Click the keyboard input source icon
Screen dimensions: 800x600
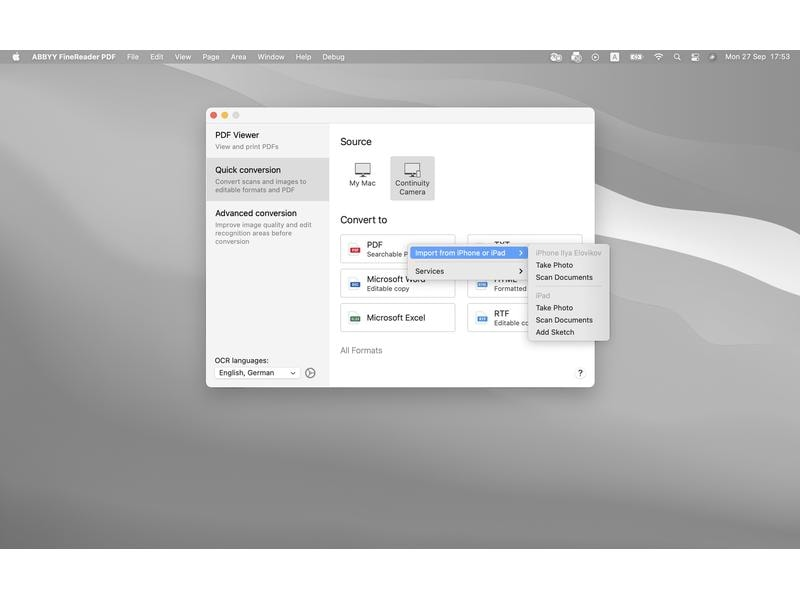(615, 57)
